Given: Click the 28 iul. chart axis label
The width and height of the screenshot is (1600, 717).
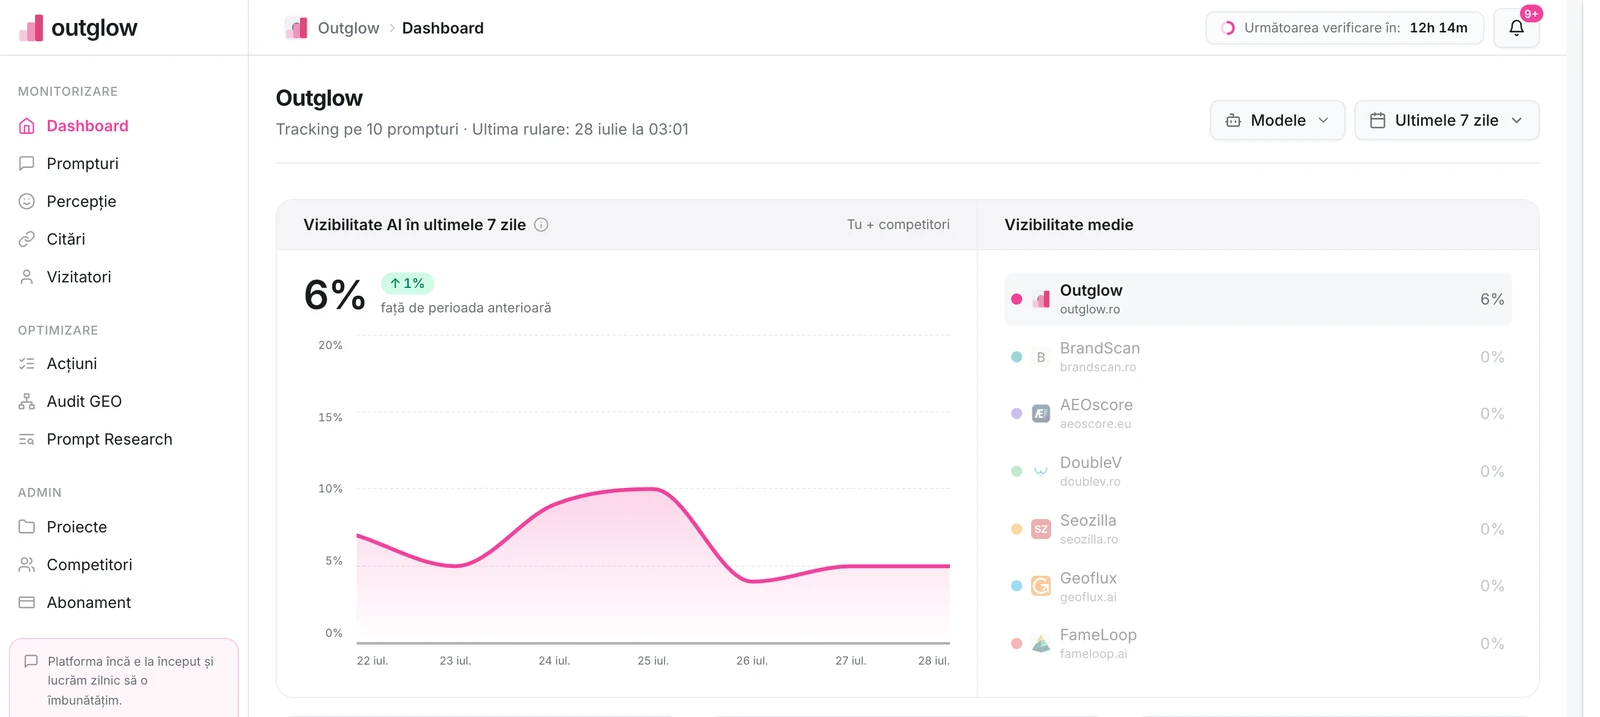Looking at the screenshot, I should click(x=934, y=661).
